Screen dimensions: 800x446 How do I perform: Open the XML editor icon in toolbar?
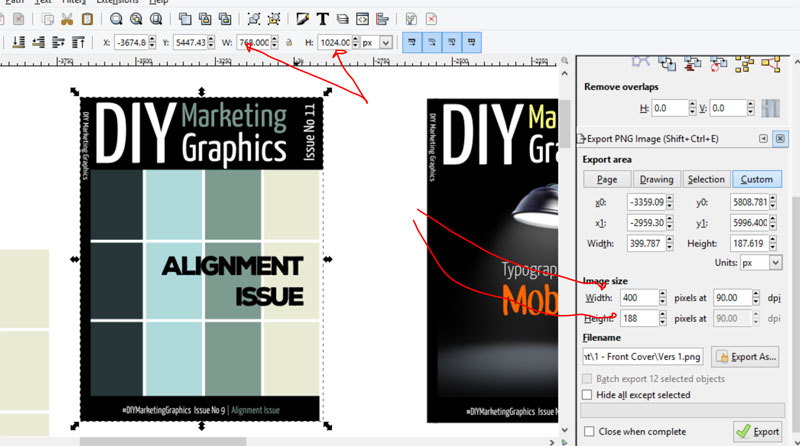tap(363, 19)
